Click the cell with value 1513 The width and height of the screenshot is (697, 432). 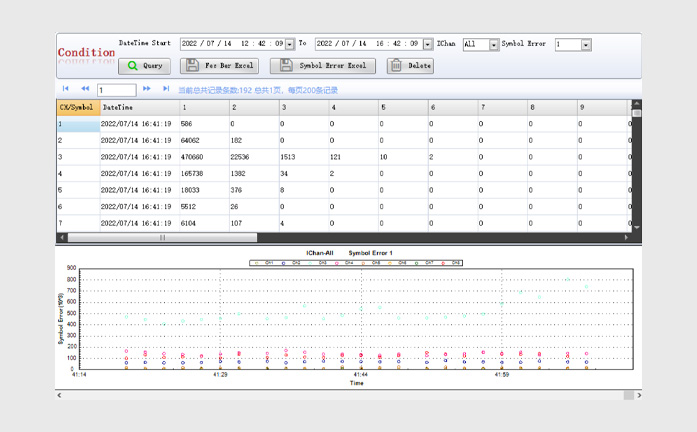(304, 157)
